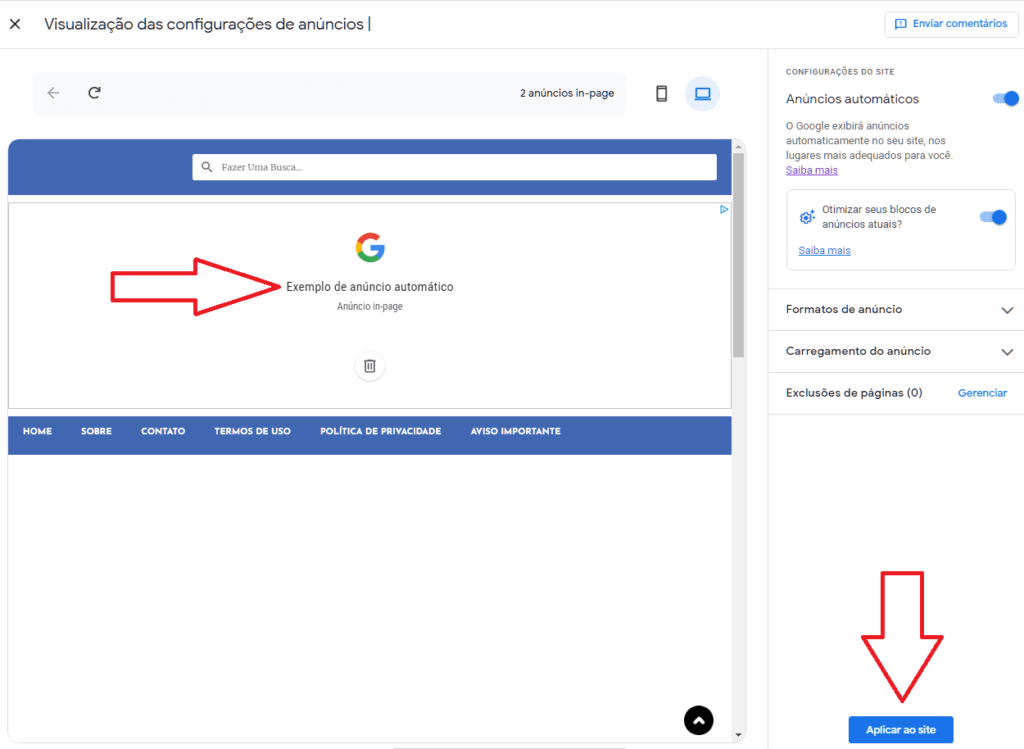Delete the in-page ad with trash icon
Viewport: 1024px width, 749px height.
370,366
